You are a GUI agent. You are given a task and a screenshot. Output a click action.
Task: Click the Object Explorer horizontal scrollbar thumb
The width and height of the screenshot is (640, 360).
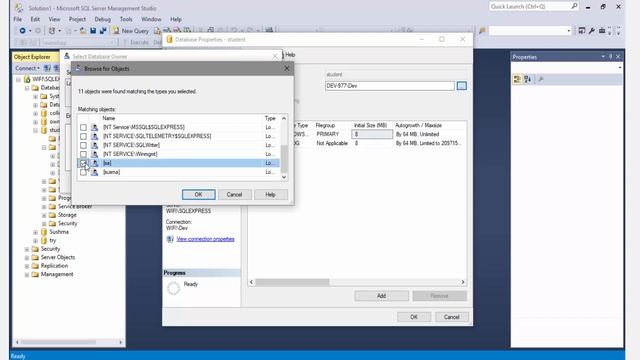tap(58, 342)
